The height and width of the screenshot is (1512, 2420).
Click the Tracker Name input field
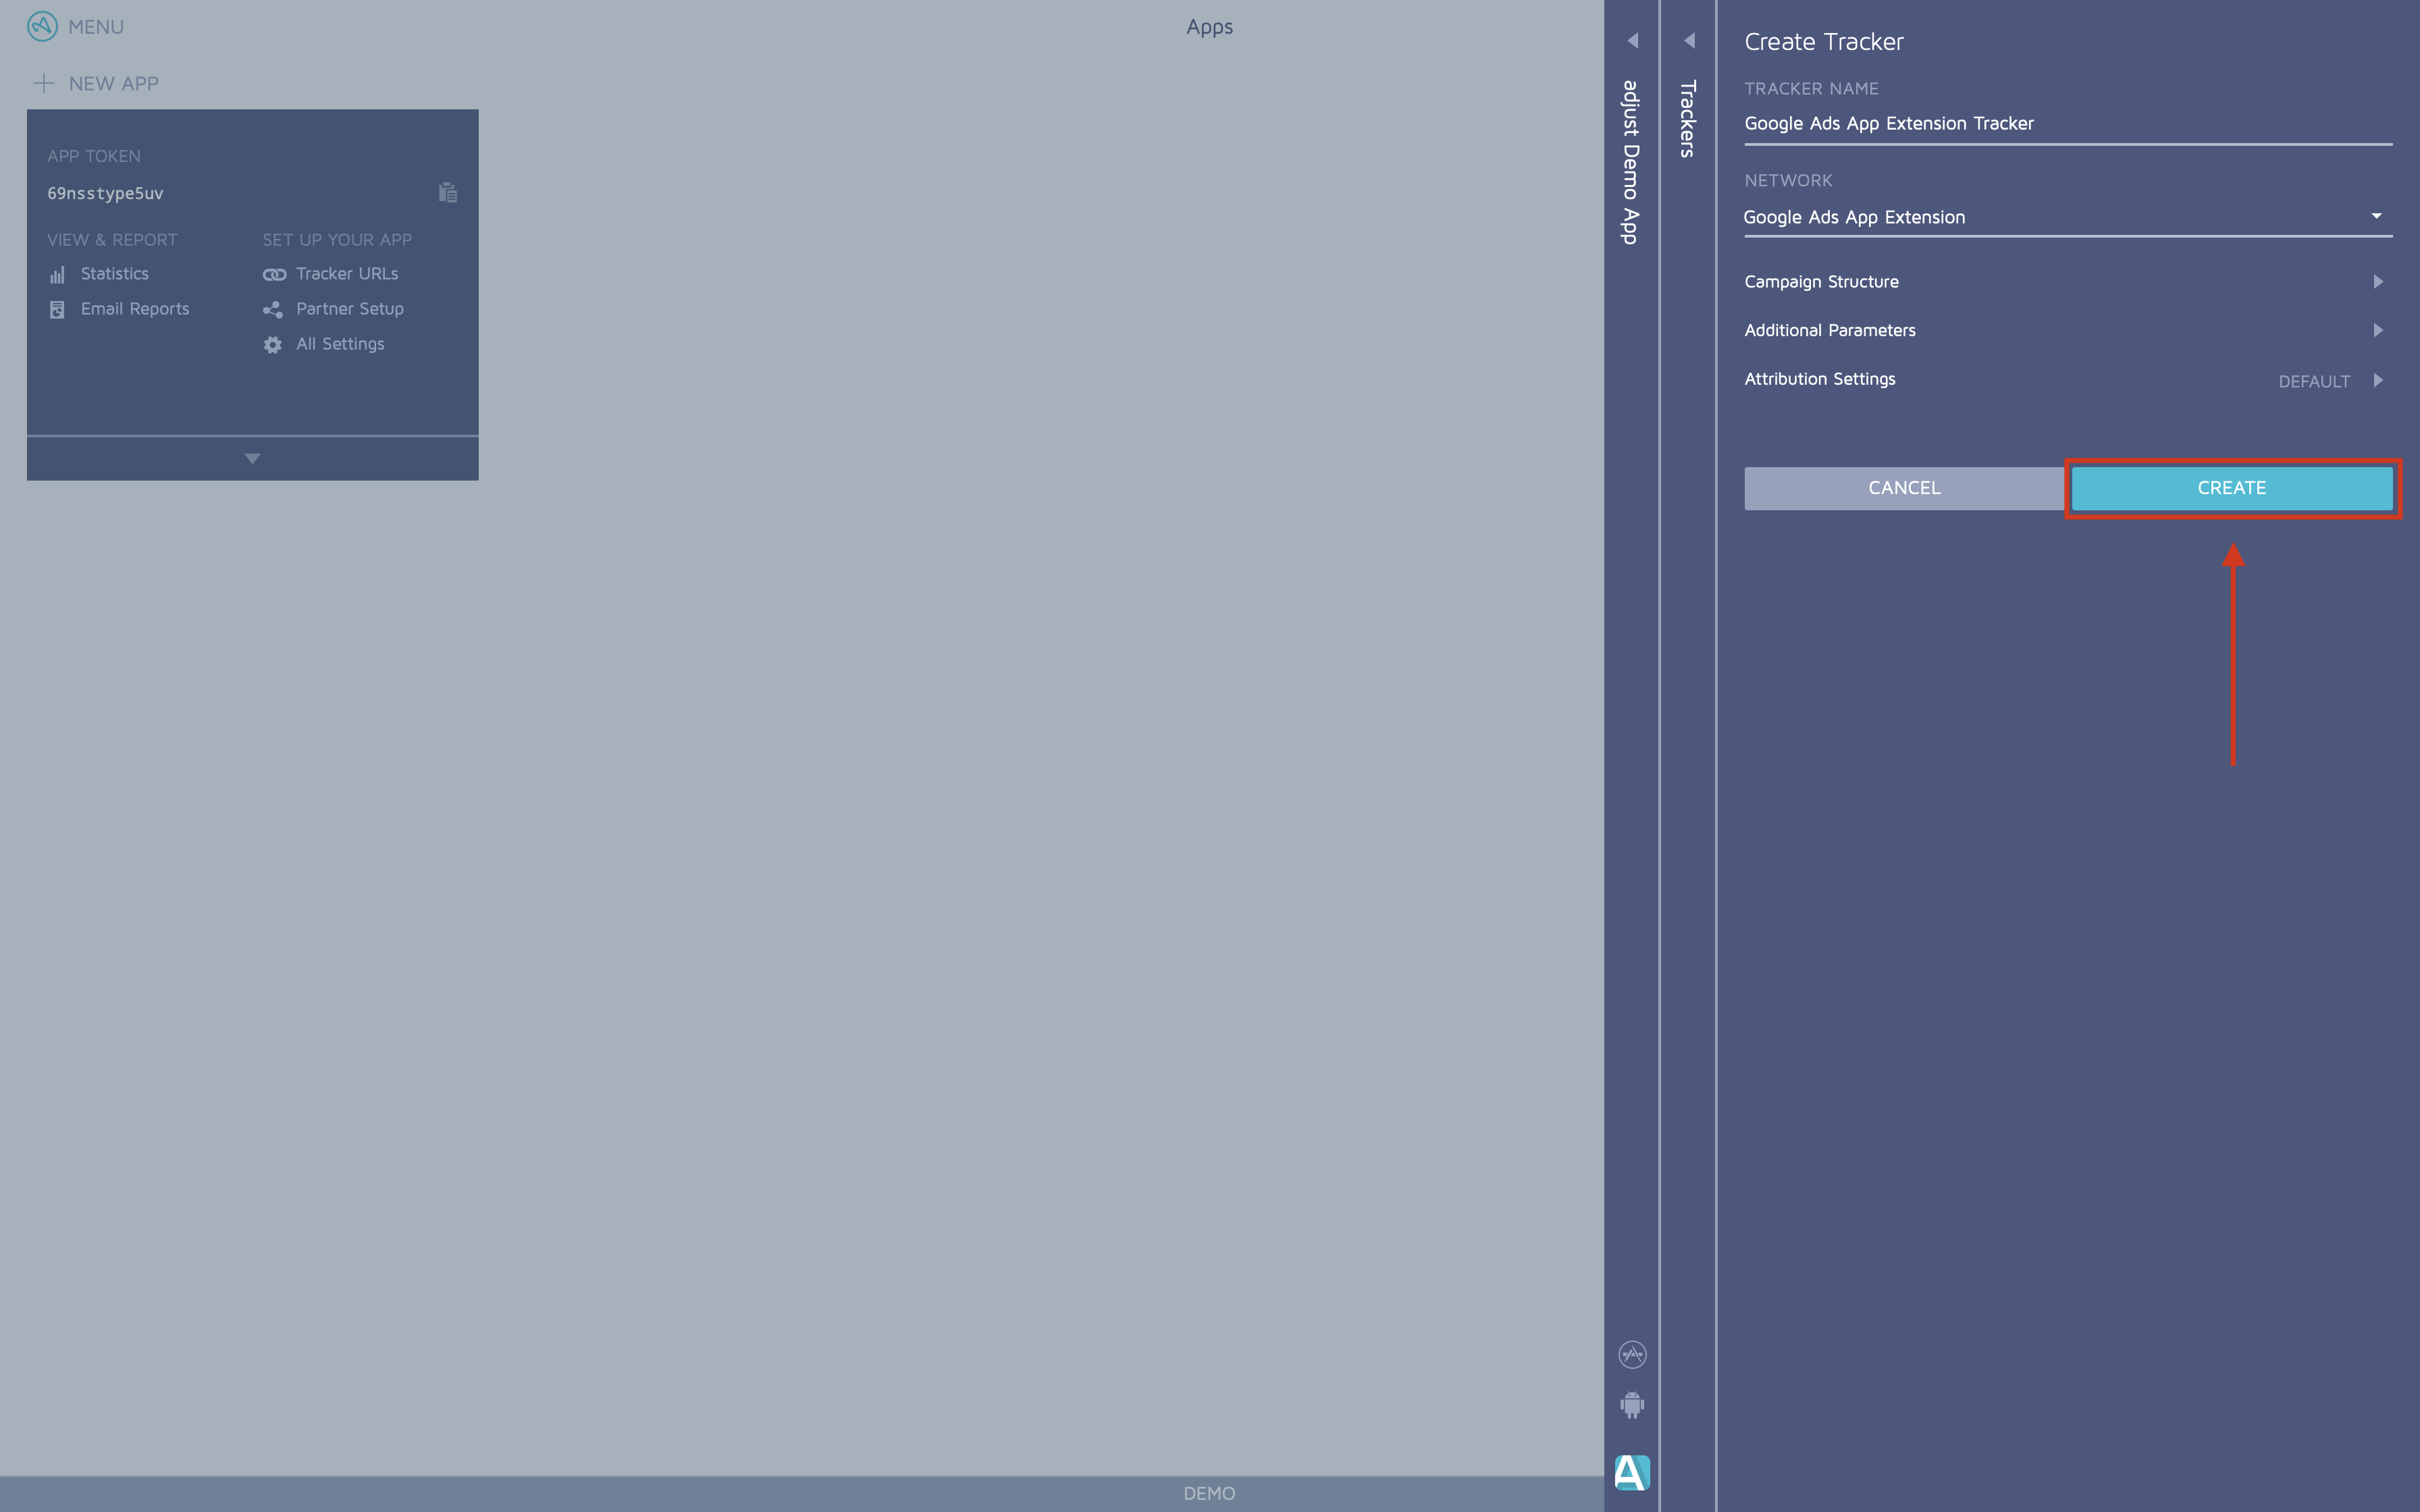[2068, 122]
